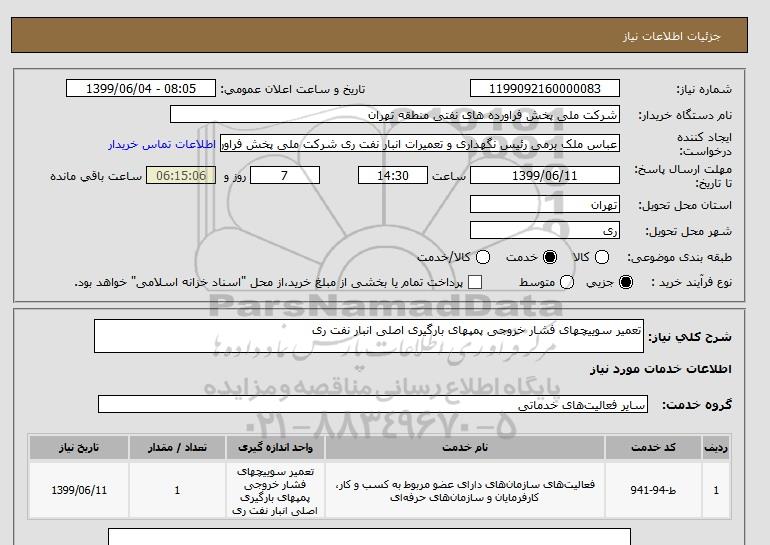Screen dimensions: 770x545
Task: Click the need date cell 1399/06/11 in table
Action: [79, 490]
